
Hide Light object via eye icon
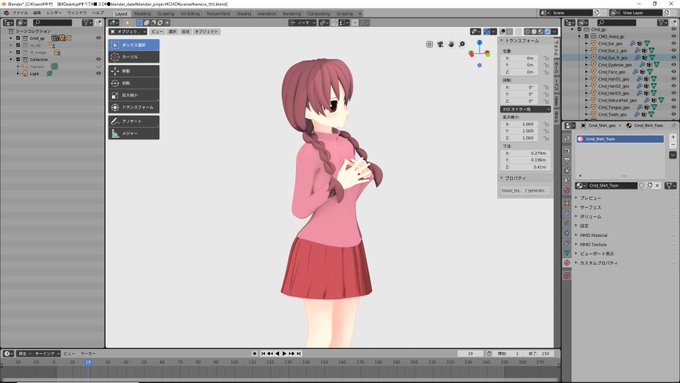pos(98,74)
